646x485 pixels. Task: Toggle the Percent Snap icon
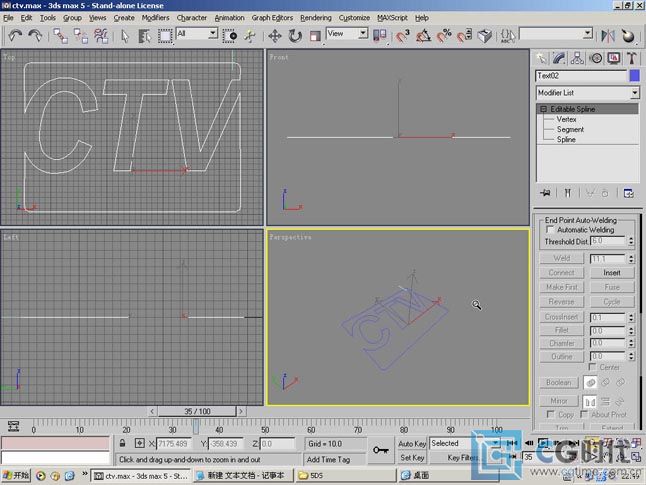tap(444, 36)
